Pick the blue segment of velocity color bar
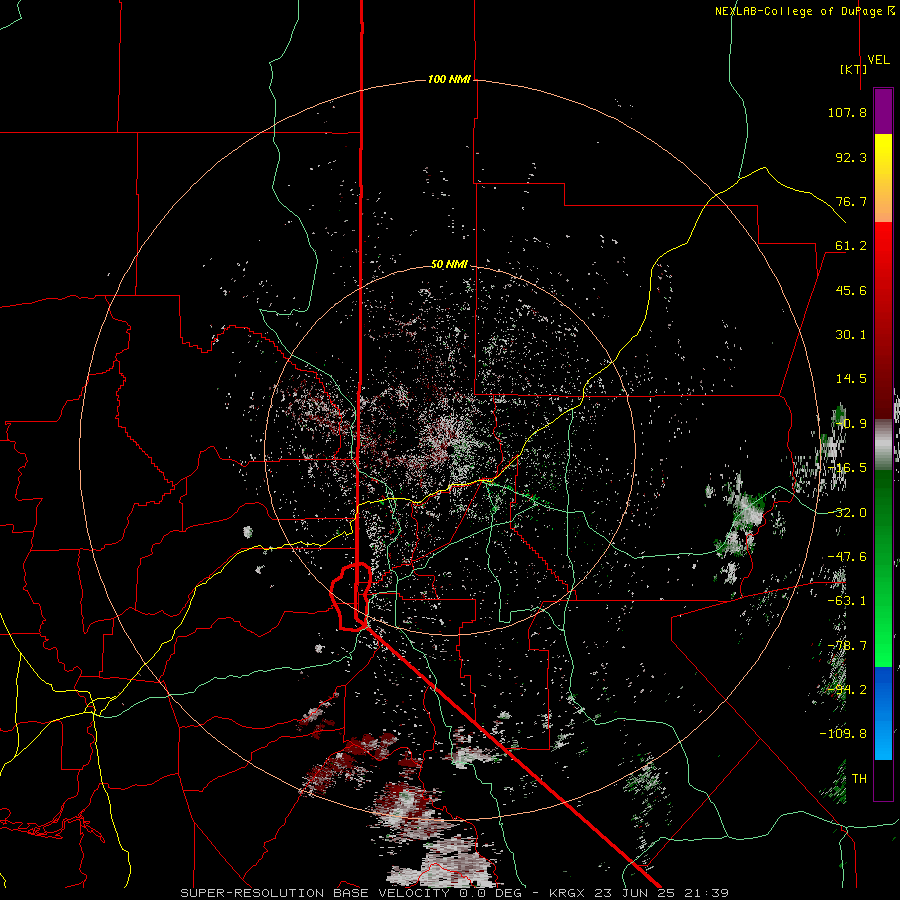 pyautogui.click(x=883, y=713)
